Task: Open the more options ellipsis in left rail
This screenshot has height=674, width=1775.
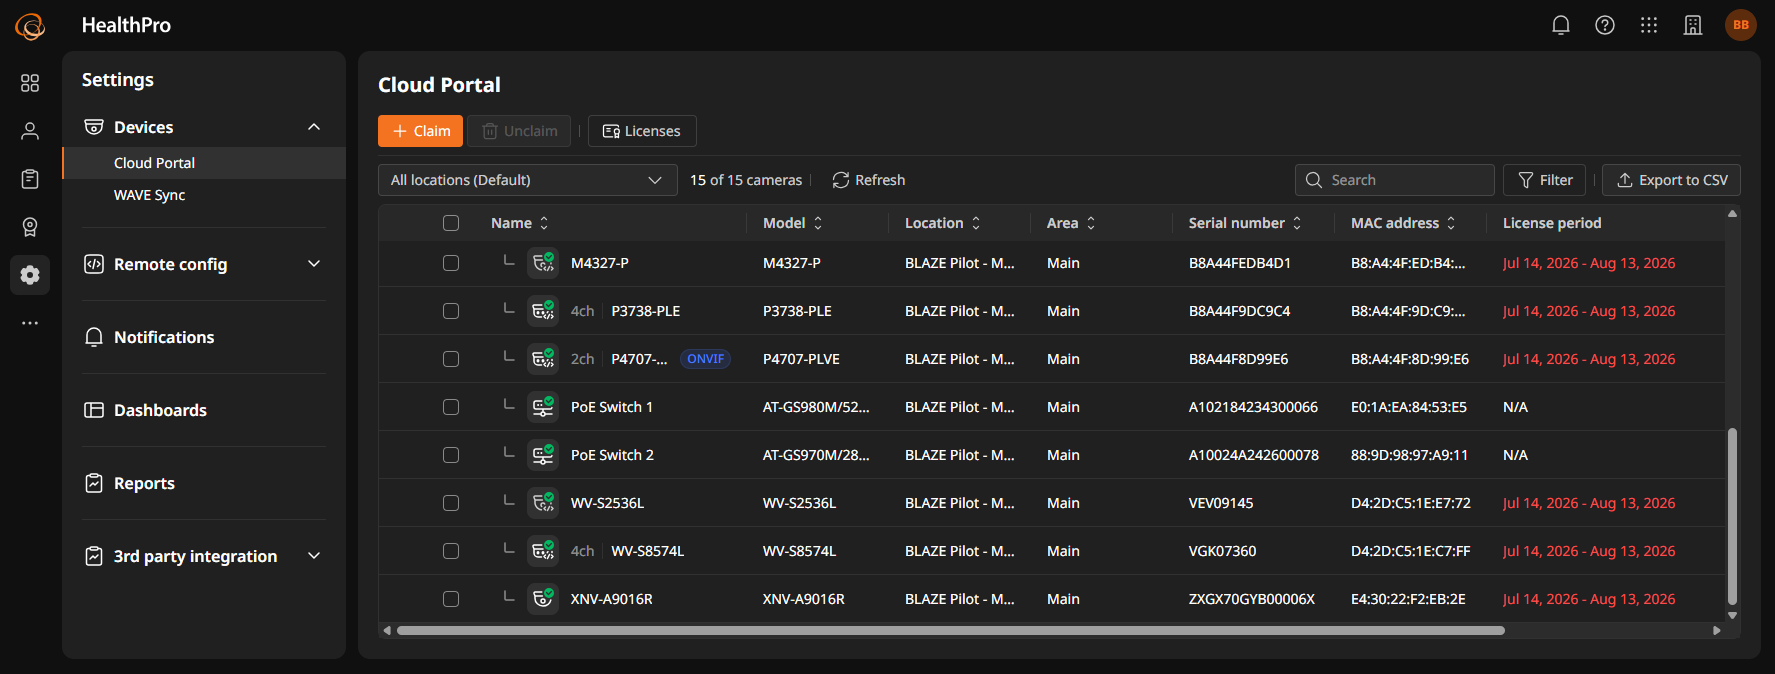Action: coord(30,323)
